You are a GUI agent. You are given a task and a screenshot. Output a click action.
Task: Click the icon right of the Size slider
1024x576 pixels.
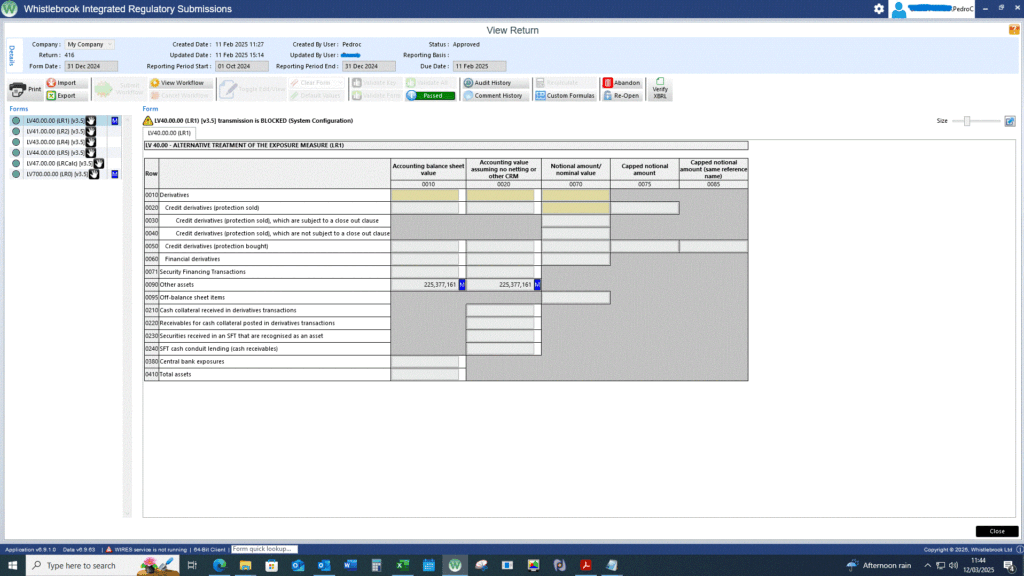(x=1010, y=121)
